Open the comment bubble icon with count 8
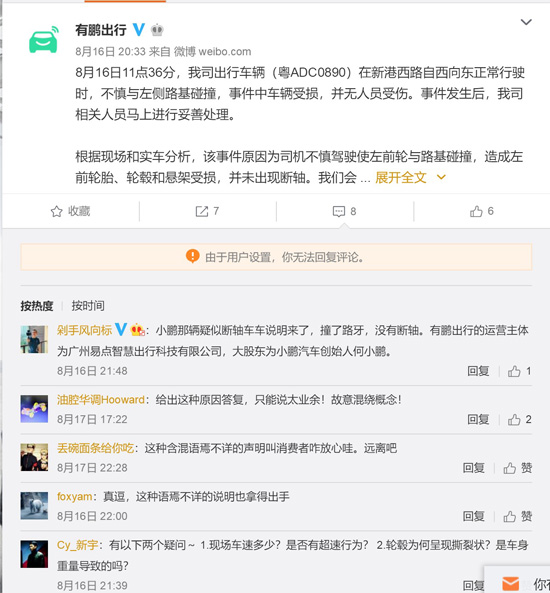Screen dimensions: 550x593 pyautogui.click(x=339, y=211)
